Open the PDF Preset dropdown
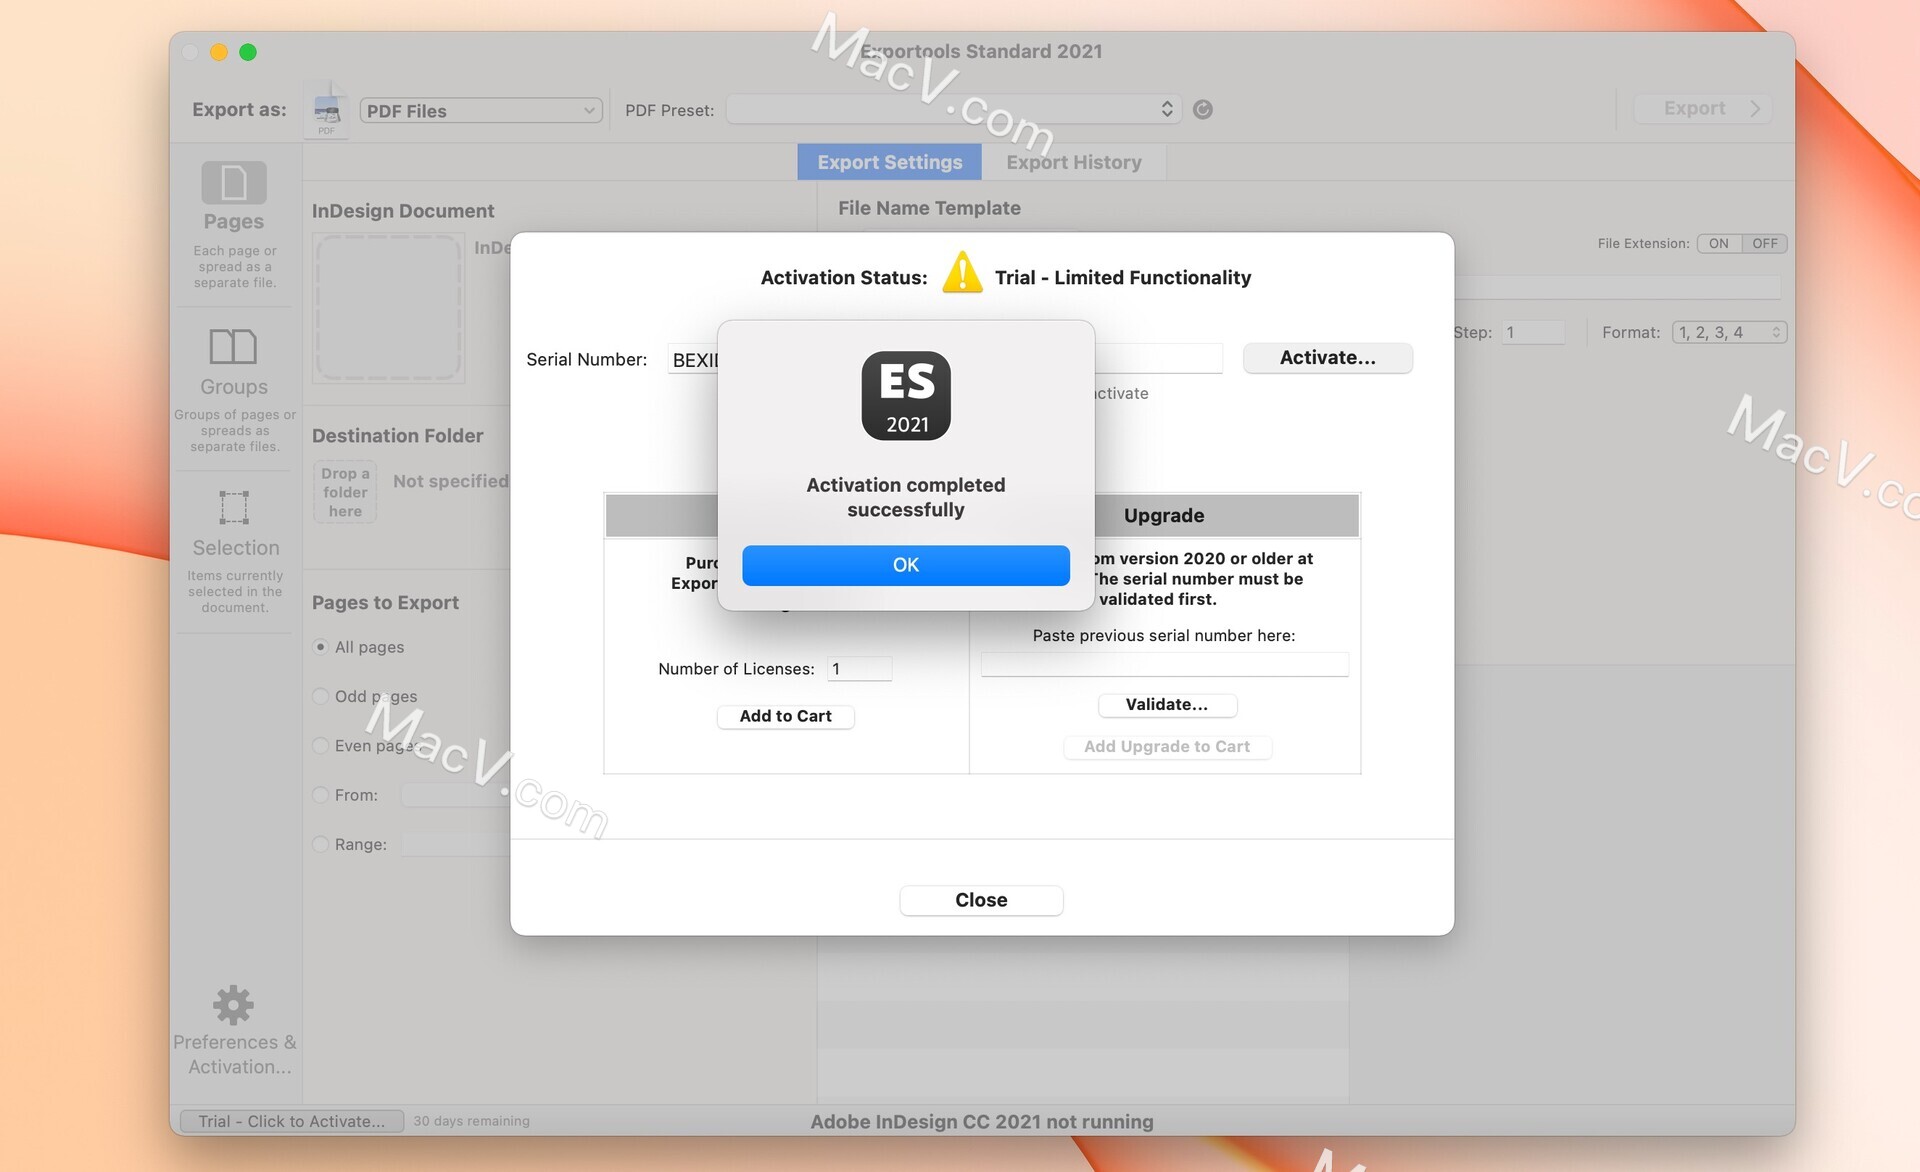Screen dimensions: 1920x1172 (x=953, y=109)
